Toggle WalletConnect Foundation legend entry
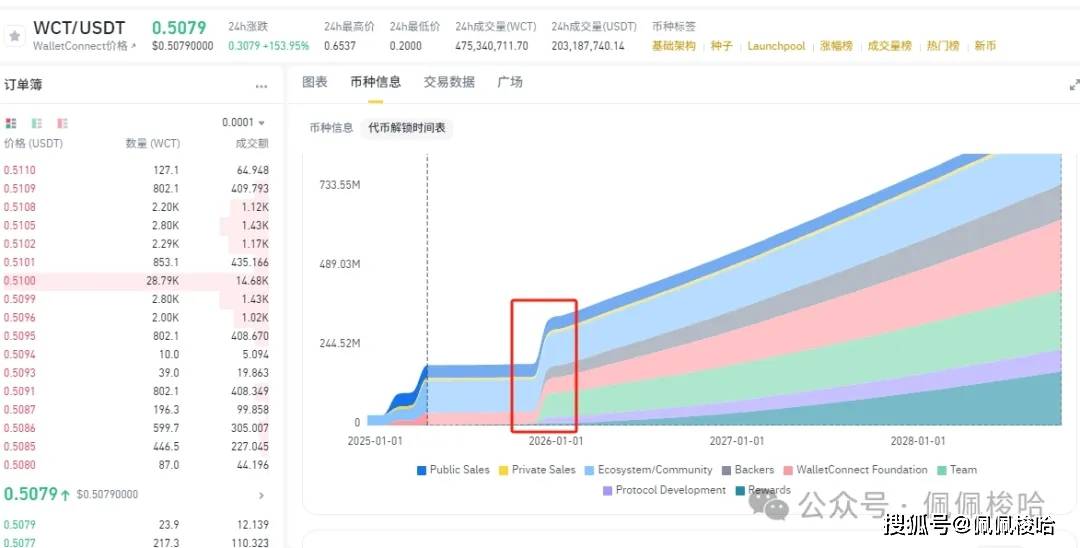The height and width of the screenshot is (548, 1080). (855, 470)
